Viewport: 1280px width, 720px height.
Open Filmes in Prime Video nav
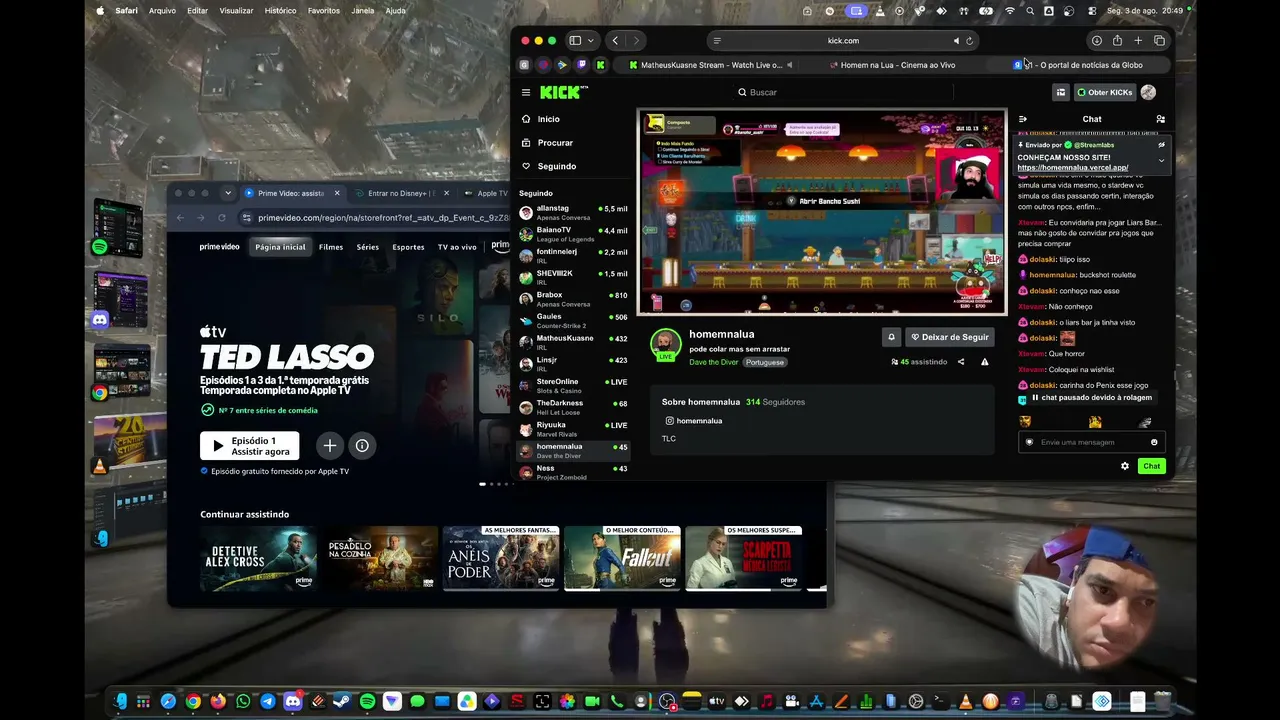[331, 247]
